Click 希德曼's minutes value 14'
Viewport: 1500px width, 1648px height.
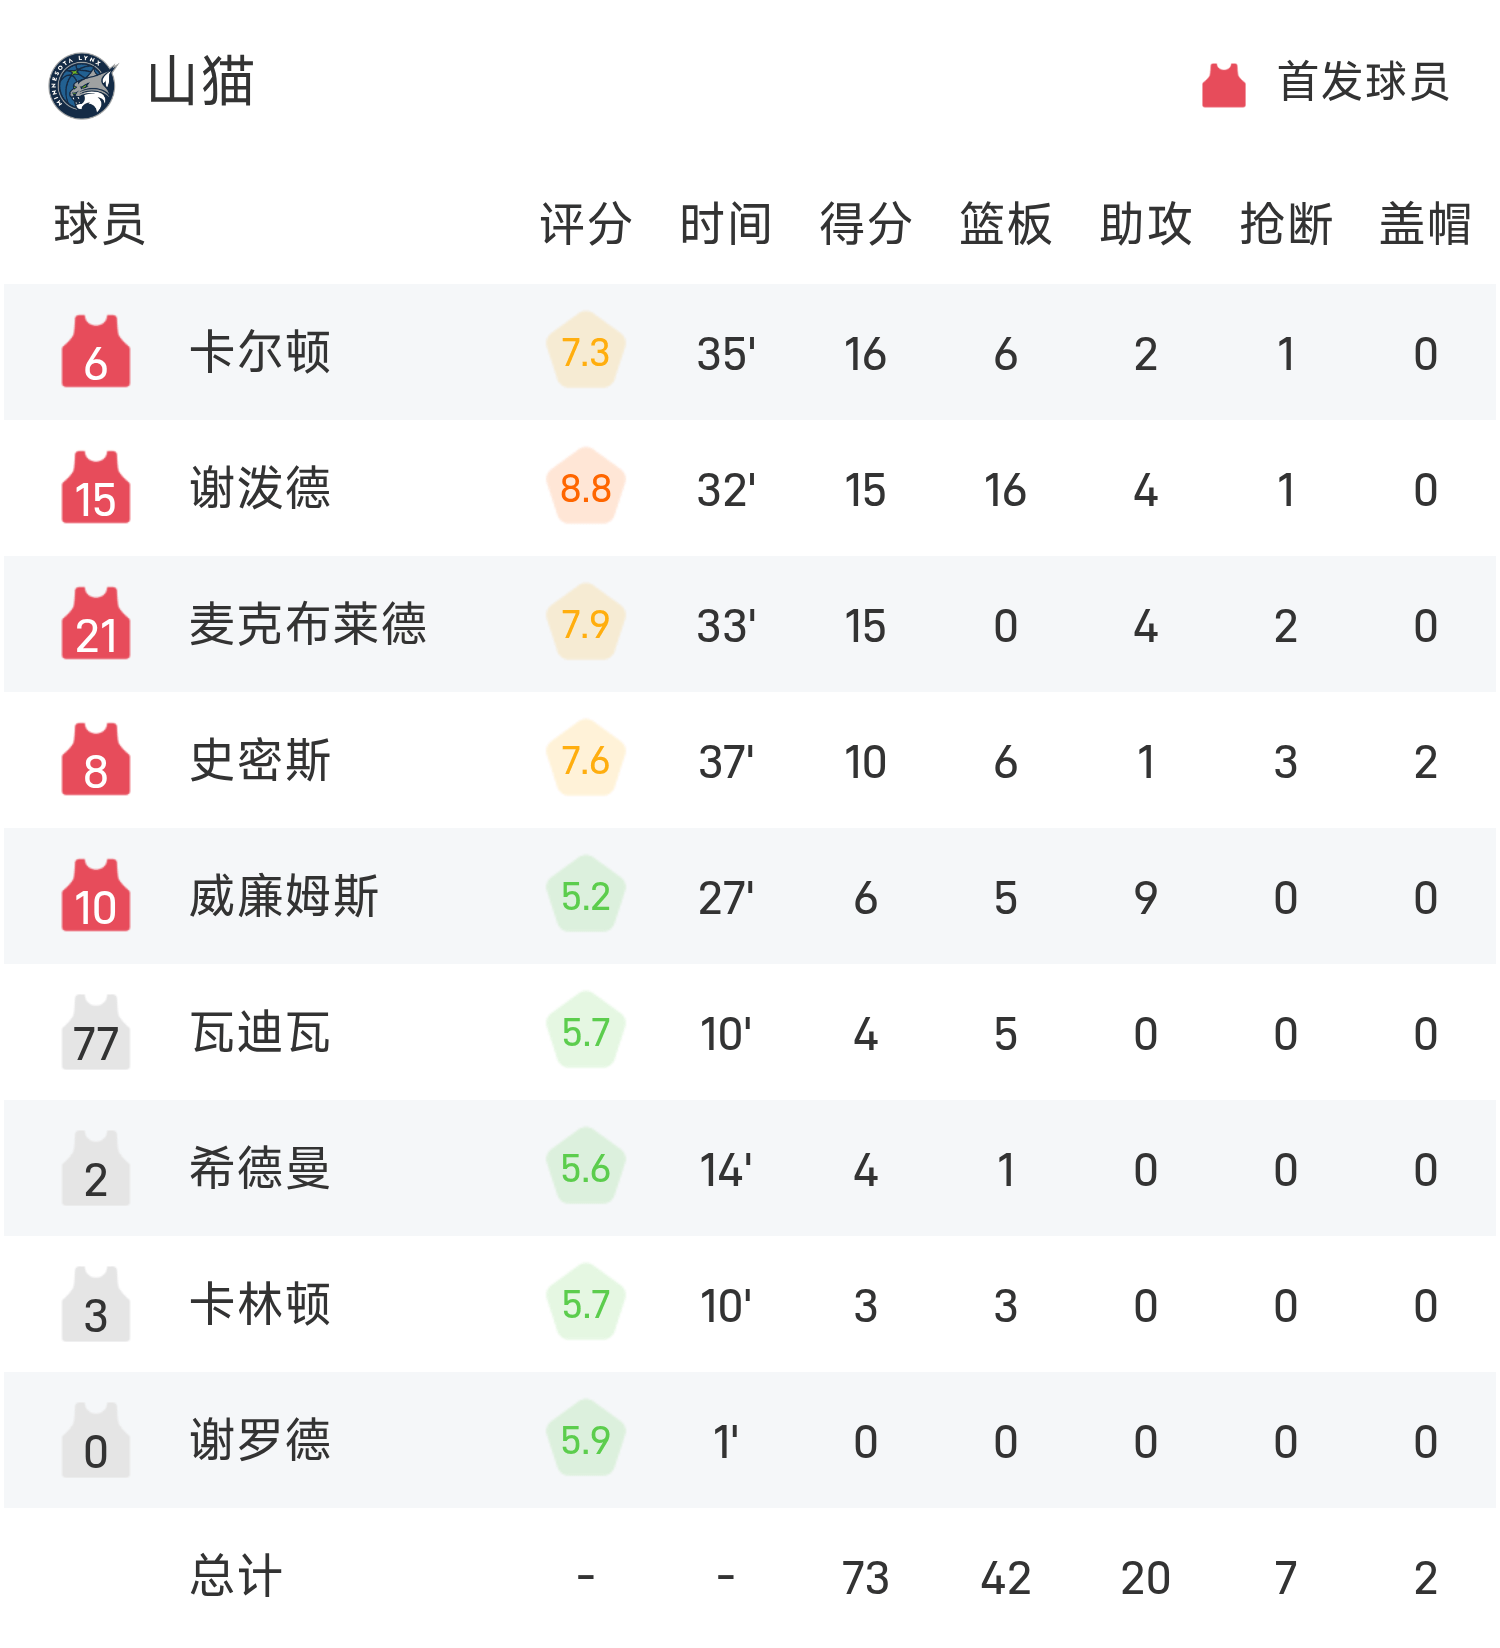point(722,1169)
